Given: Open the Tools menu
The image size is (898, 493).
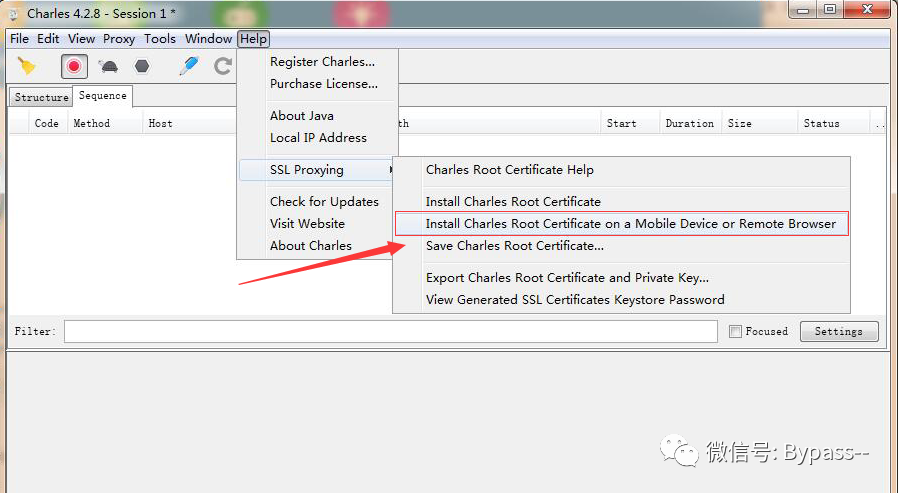Looking at the screenshot, I should tap(160, 39).
